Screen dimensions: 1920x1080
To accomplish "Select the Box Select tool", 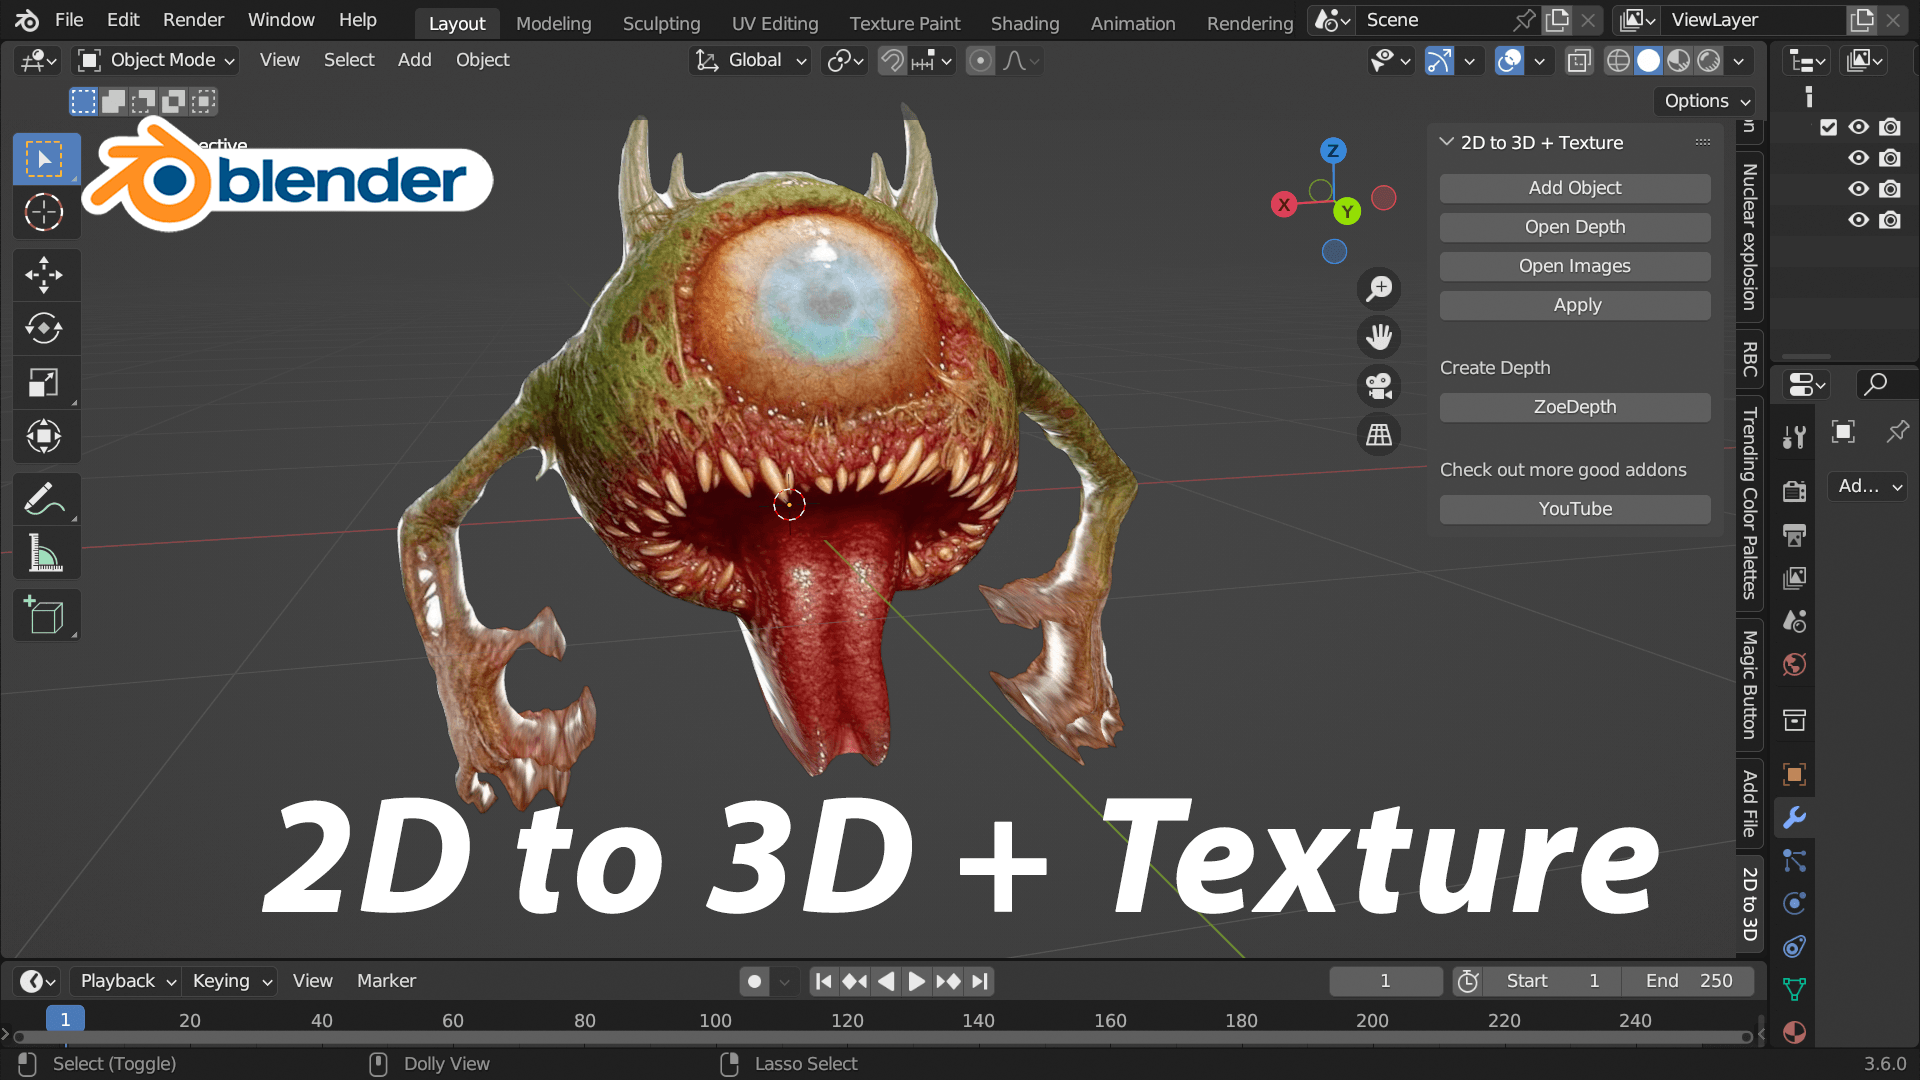I will pyautogui.click(x=45, y=158).
